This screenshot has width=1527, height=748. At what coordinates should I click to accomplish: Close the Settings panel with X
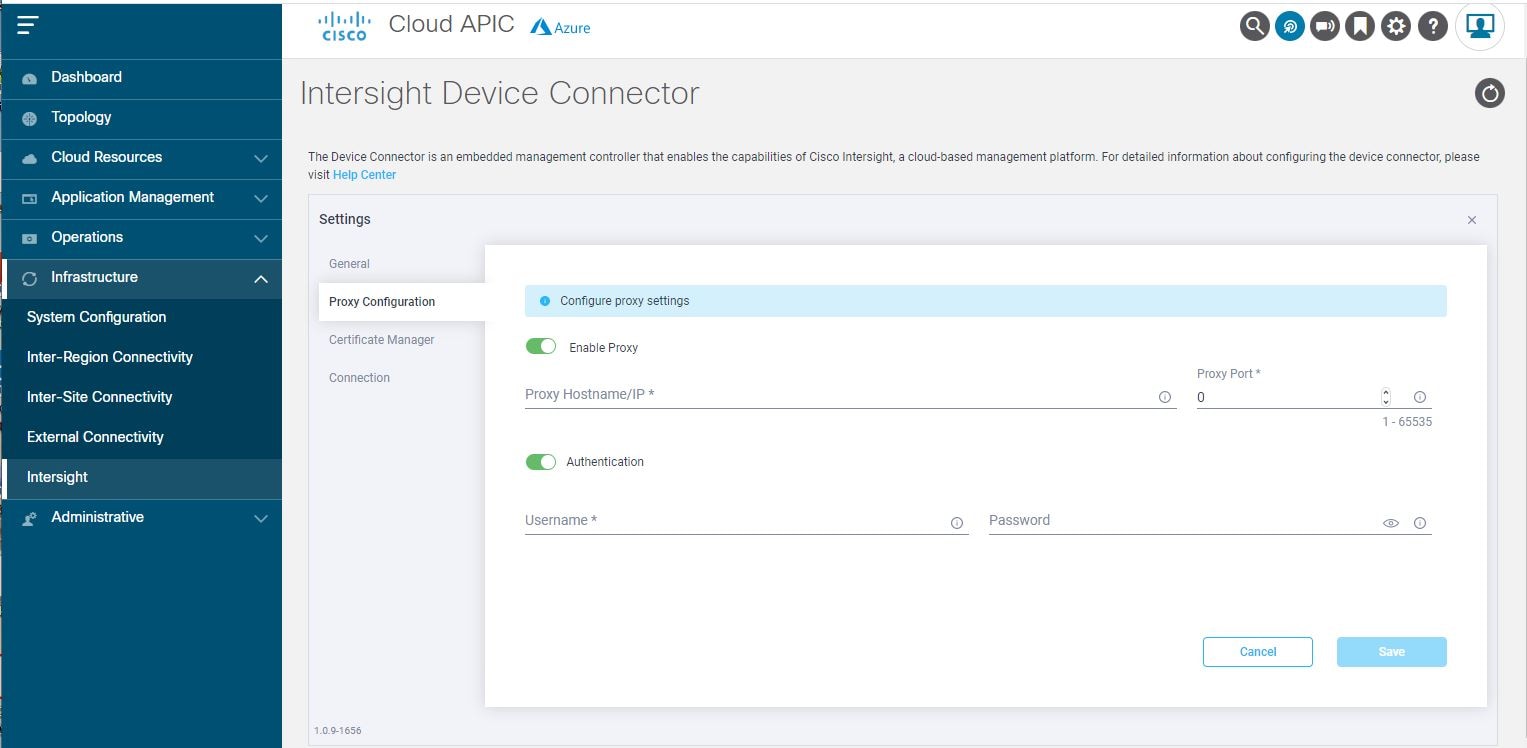(1472, 220)
